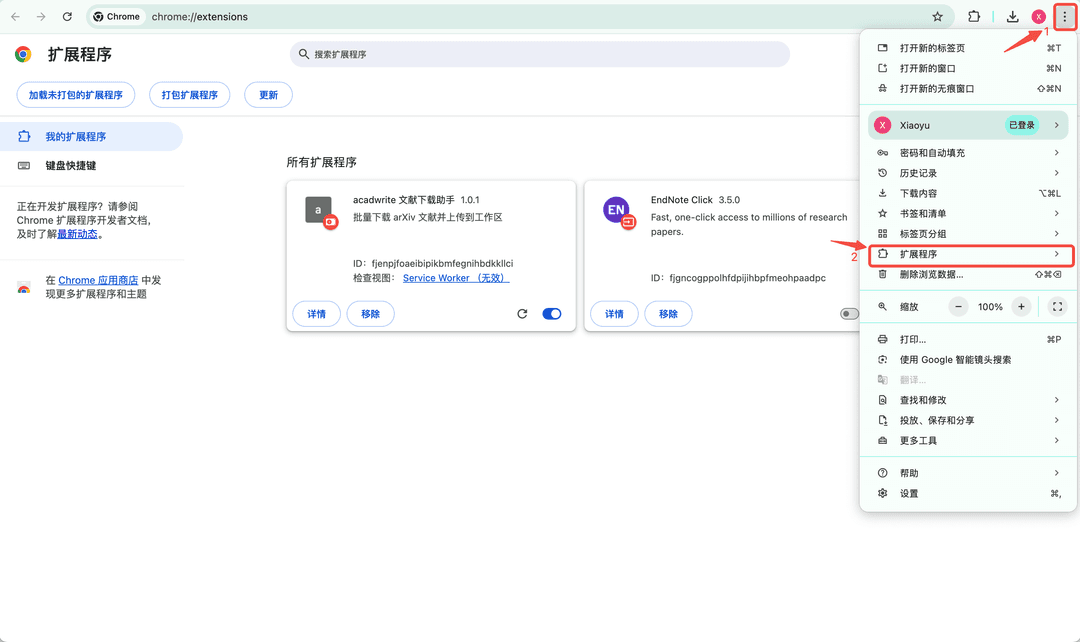Select 我的扩展程序 in sidebar
The image size is (1080, 642).
91,136
